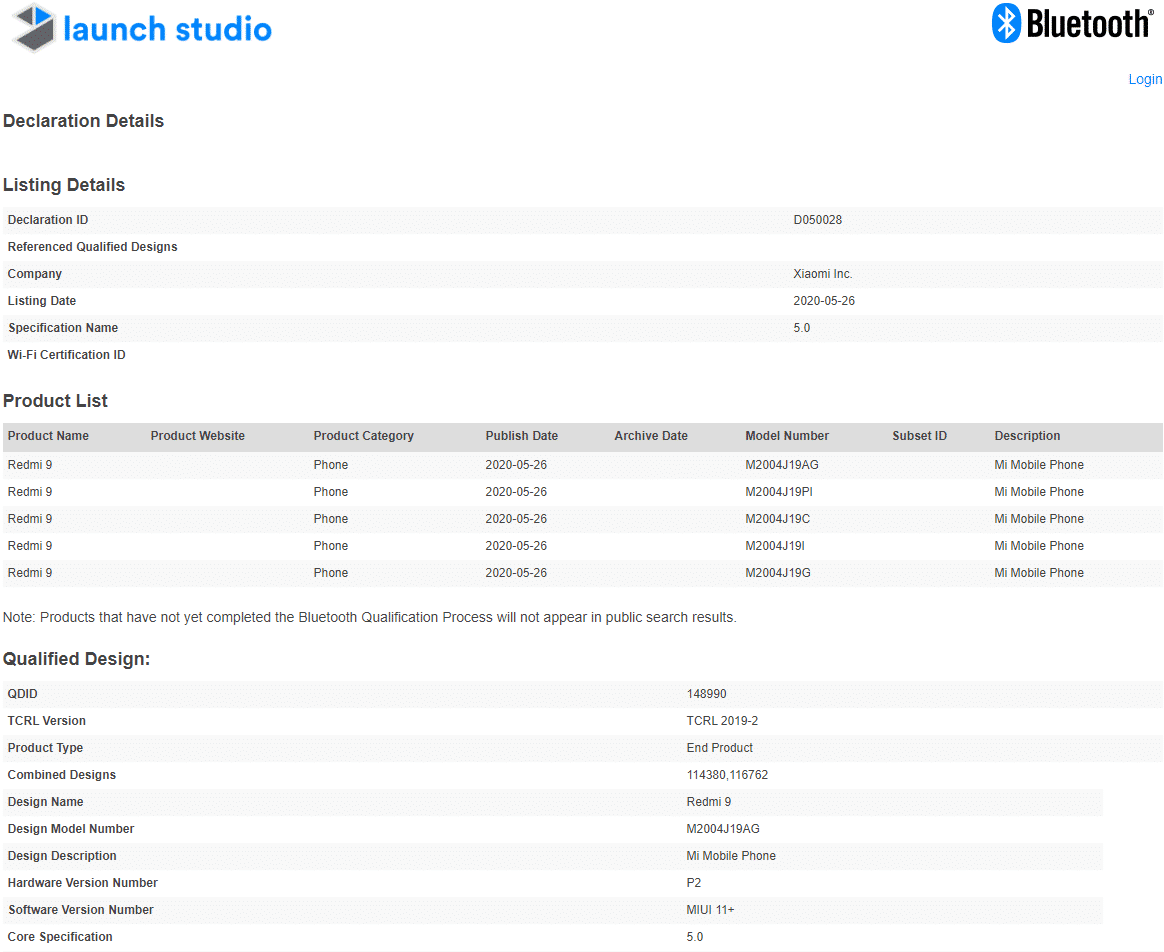This screenshot has width=1164, height=952.
Task: Select the TCRL Version value TCRL 2019-2
Action: (722, 721)
